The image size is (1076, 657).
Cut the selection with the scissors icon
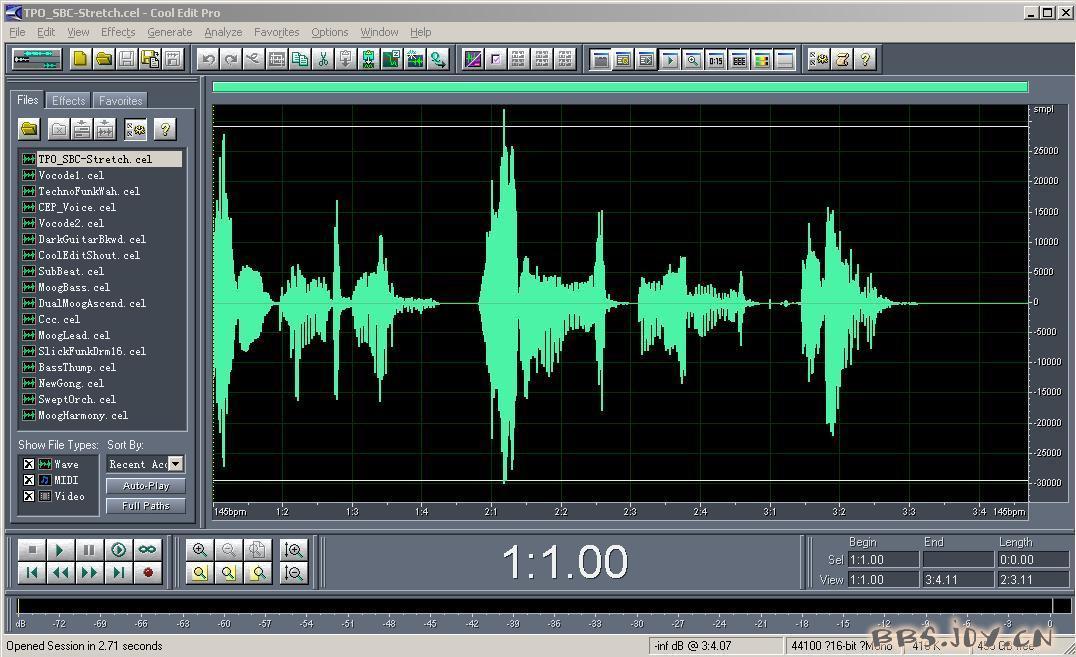(x=323, y=60)
